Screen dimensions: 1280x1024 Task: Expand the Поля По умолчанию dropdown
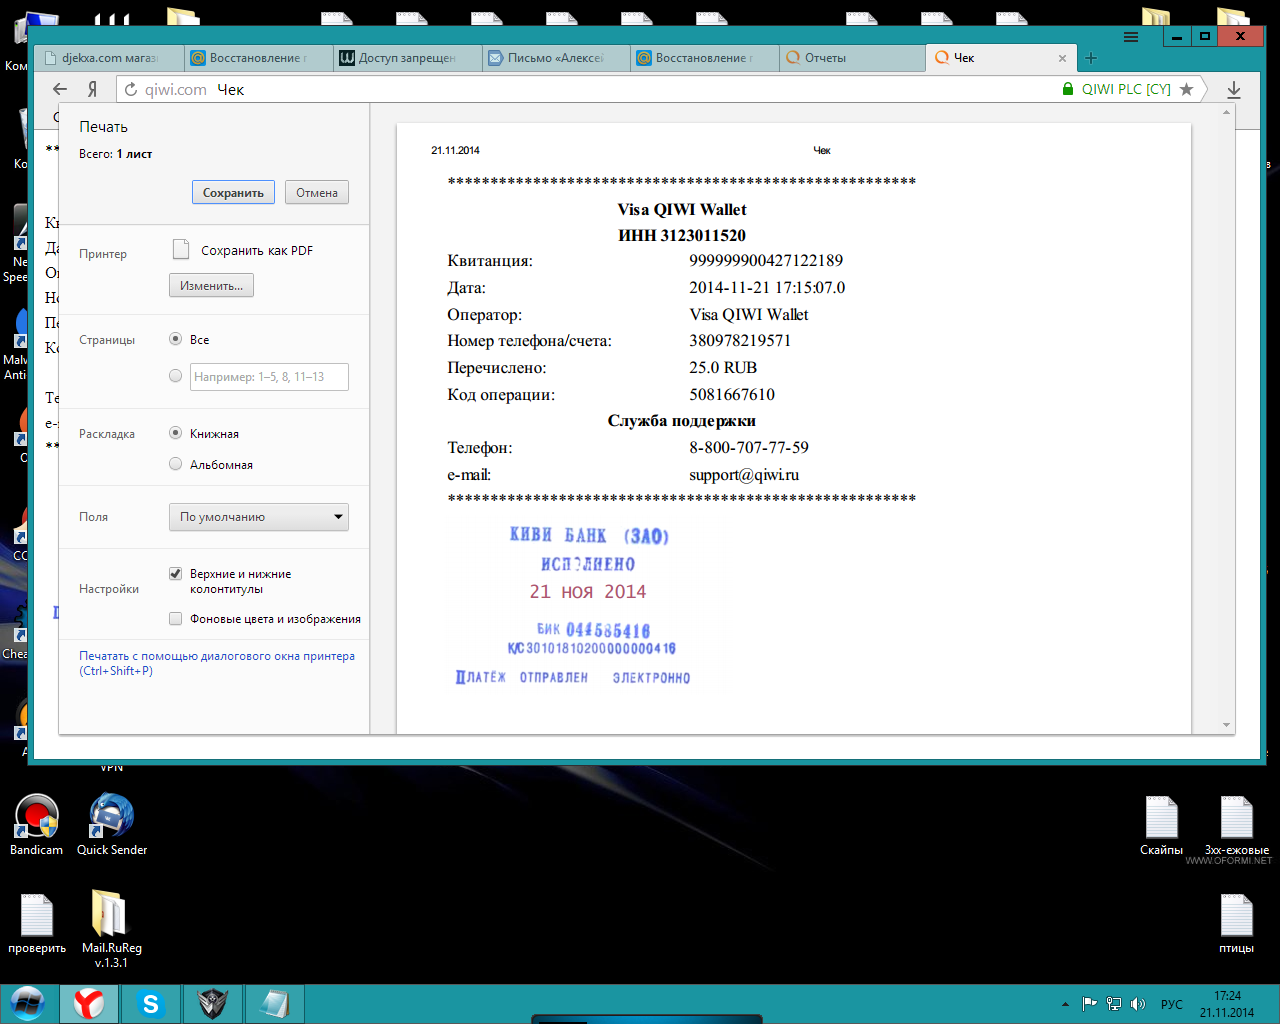(x=259, y=517)
